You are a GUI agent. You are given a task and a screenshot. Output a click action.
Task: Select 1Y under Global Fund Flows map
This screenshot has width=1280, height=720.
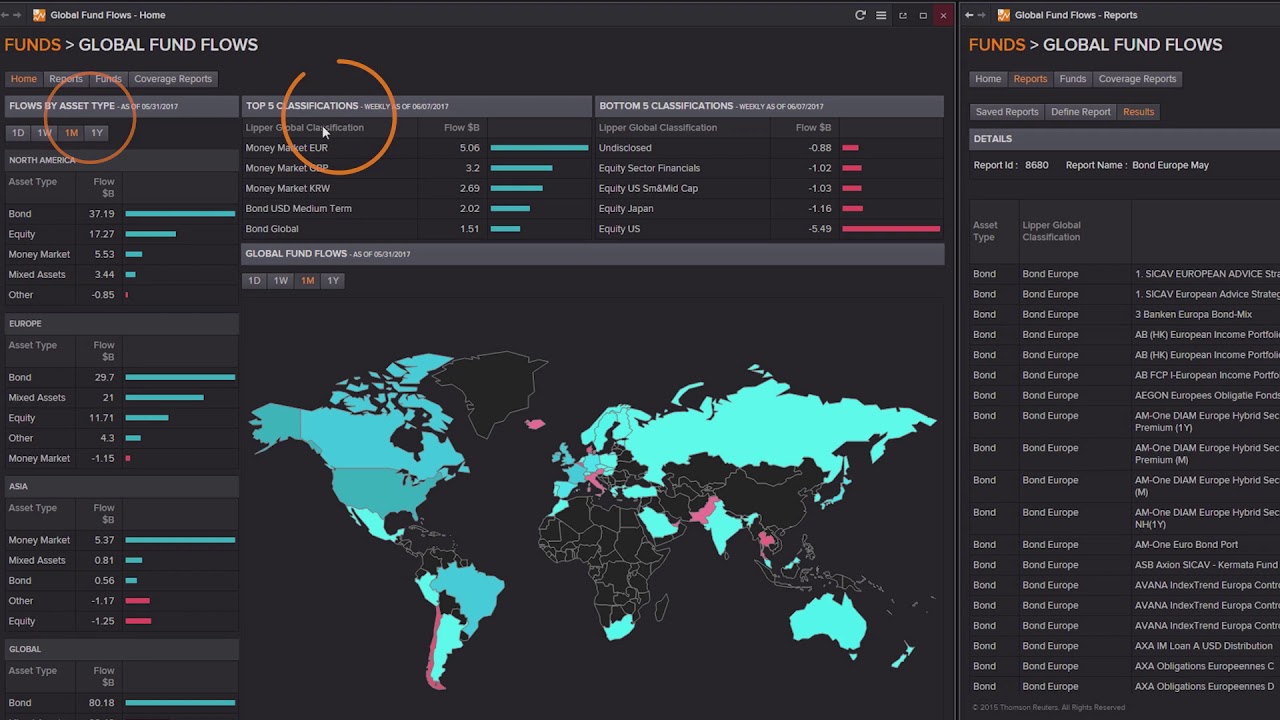[x=333, y=280]
